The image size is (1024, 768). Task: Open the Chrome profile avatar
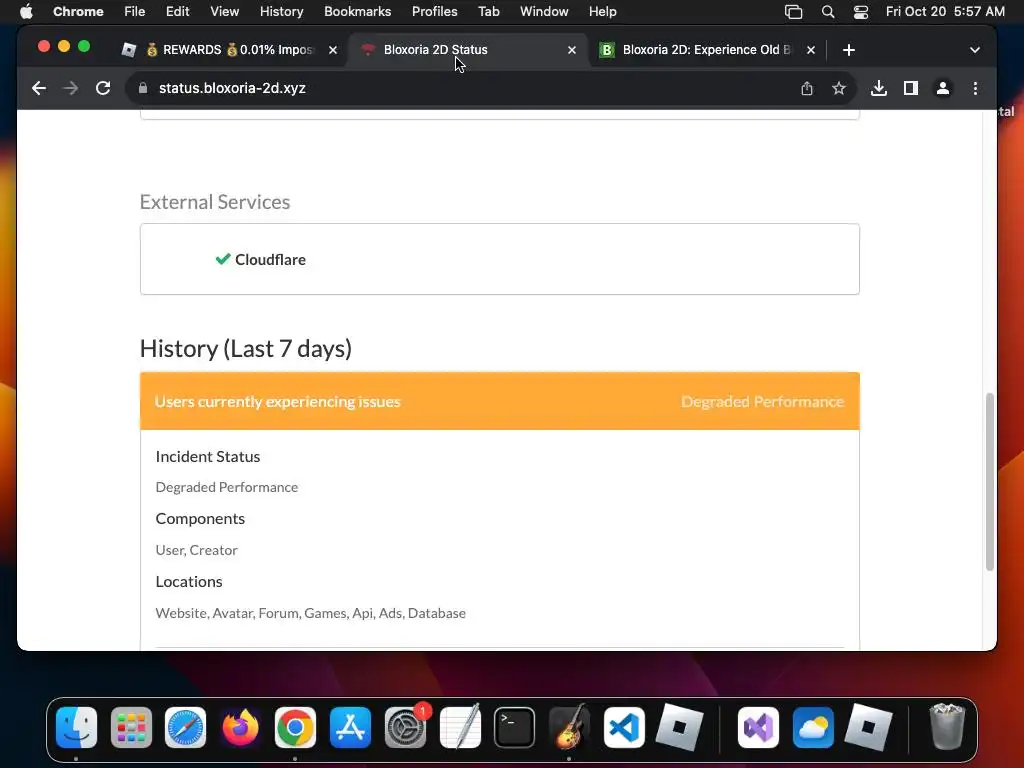tap(942, 88)
